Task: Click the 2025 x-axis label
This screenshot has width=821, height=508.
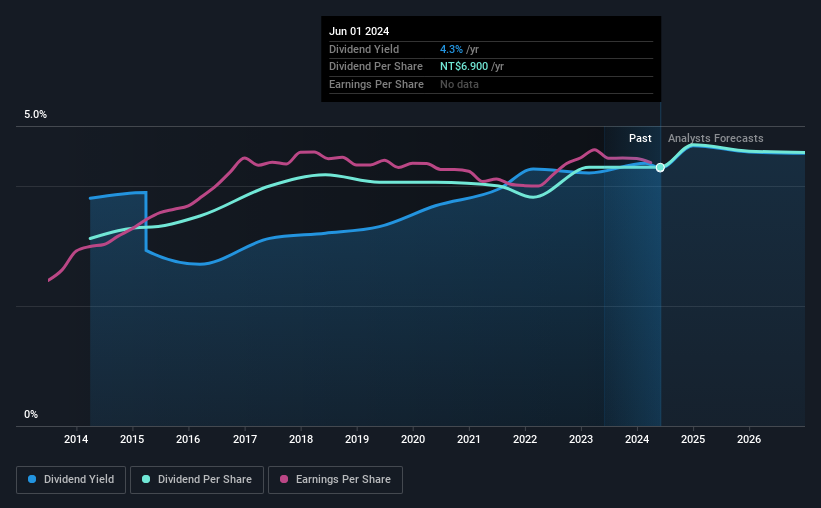Action: click(693, 439)
